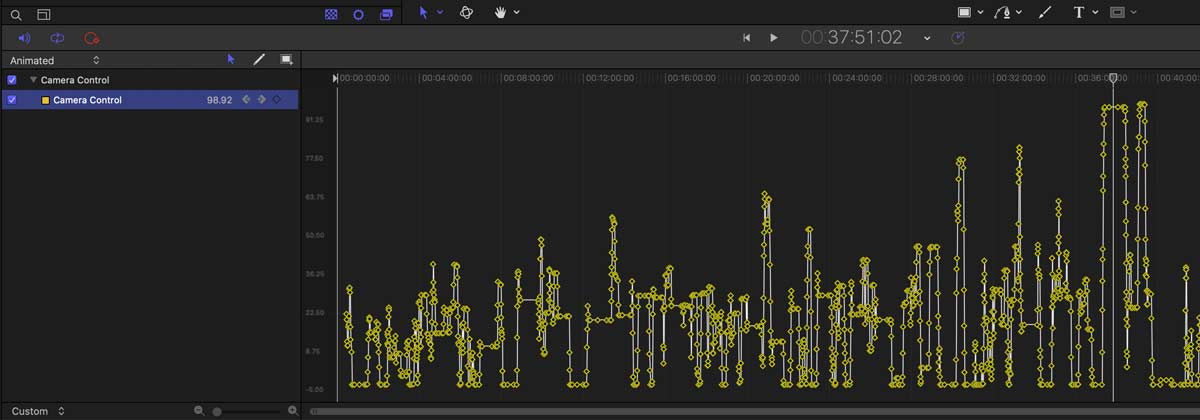Image resolution: width=1200 pixels, height=420 pixels.
Task: Toggle the filters stacked-layers icon
Action: (386, 15)
